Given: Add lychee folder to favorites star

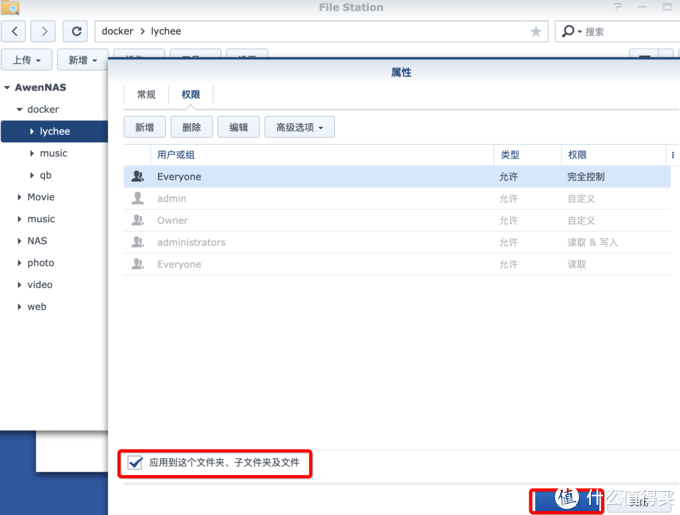Looking at the screenshot, I should (x=536, y=31).
